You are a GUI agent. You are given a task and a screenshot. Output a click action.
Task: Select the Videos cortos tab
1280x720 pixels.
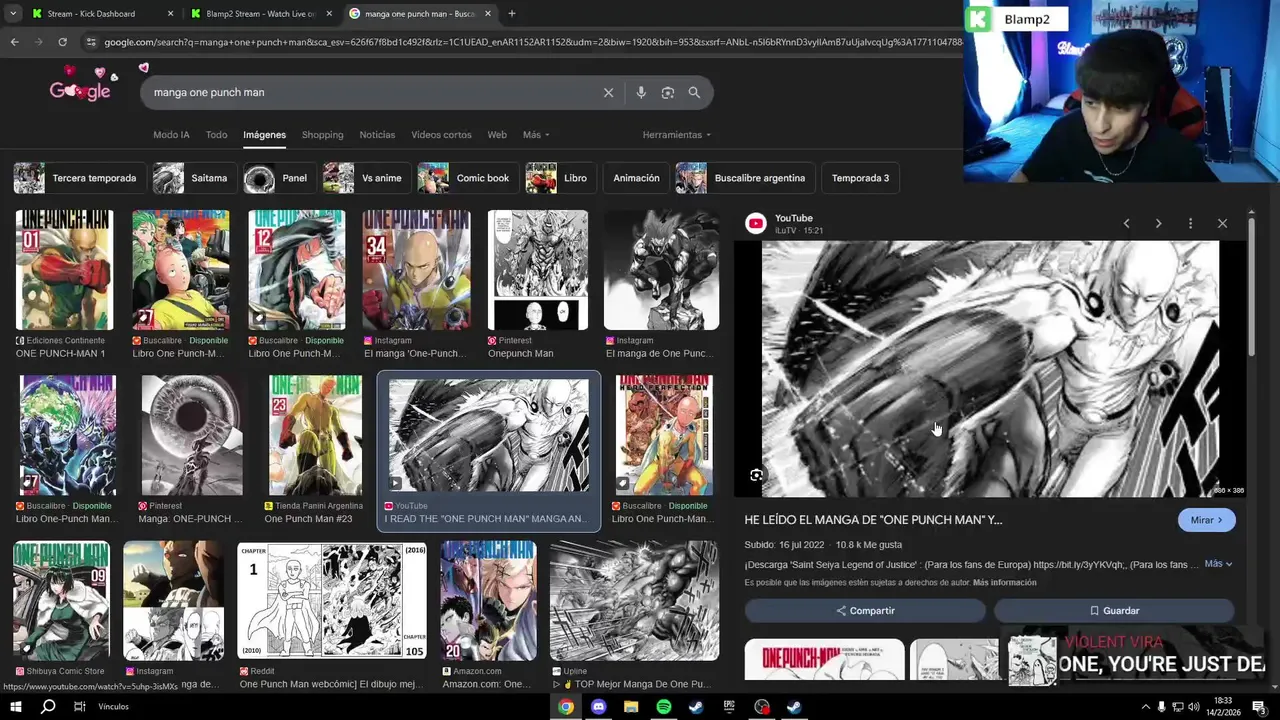(x=441, y=135)
